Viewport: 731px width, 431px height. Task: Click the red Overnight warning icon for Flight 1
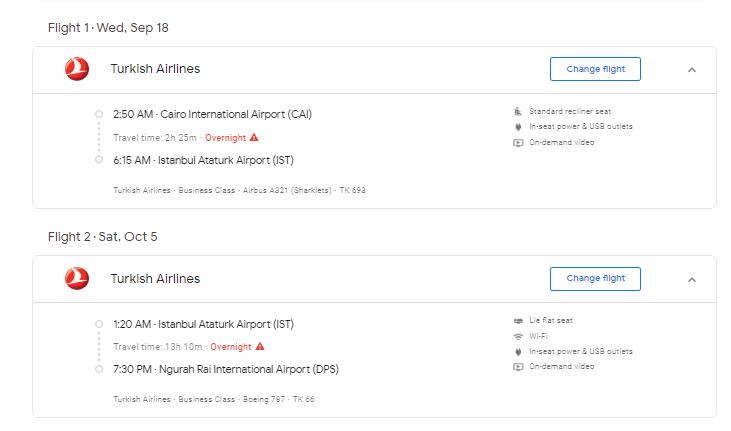pyautogui.click(x=254, y=137)
